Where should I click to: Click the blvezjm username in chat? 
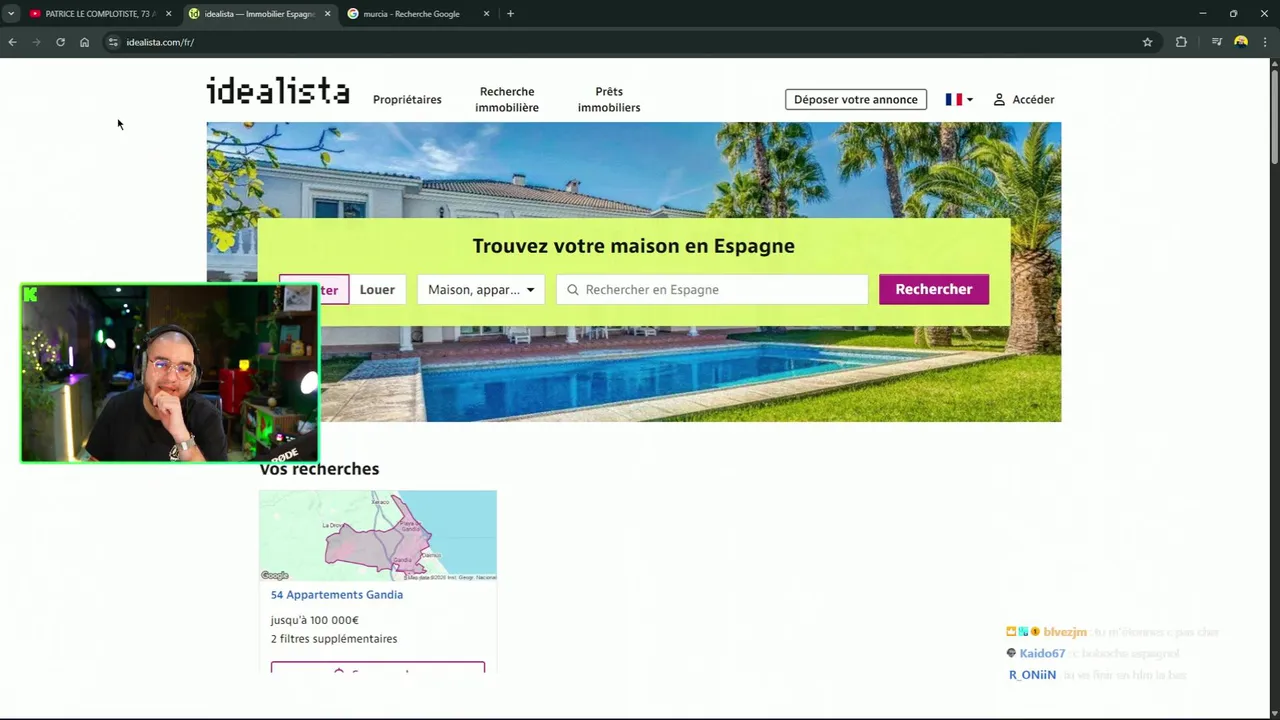coord(1065,632)
